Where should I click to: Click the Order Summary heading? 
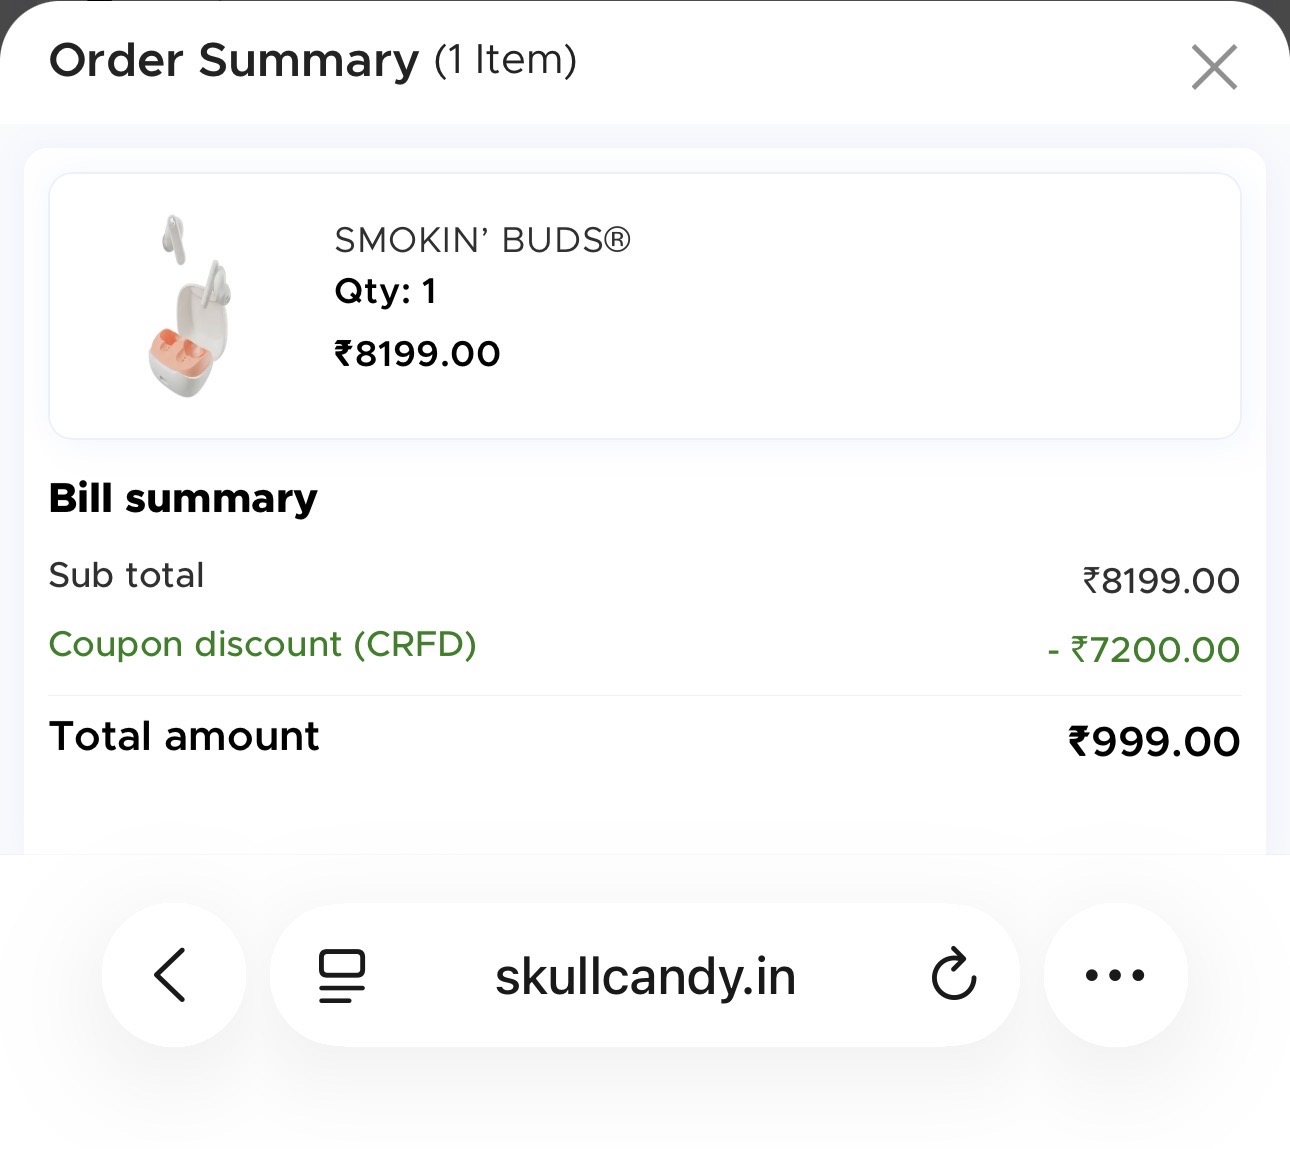click(234, 60)
